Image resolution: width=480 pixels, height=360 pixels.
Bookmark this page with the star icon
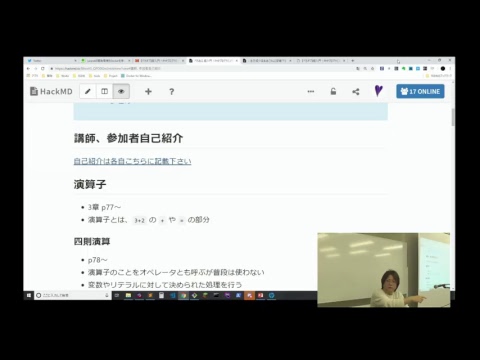click(x=372, y=68)
